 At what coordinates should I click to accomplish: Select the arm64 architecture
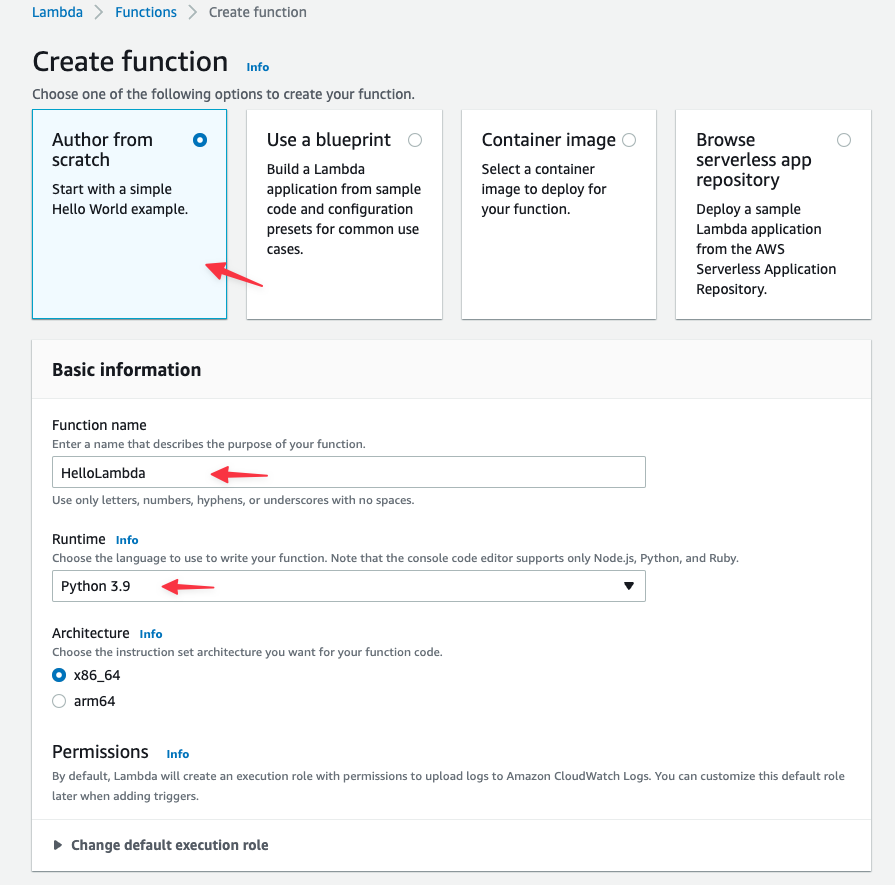(x=59, y=701)
